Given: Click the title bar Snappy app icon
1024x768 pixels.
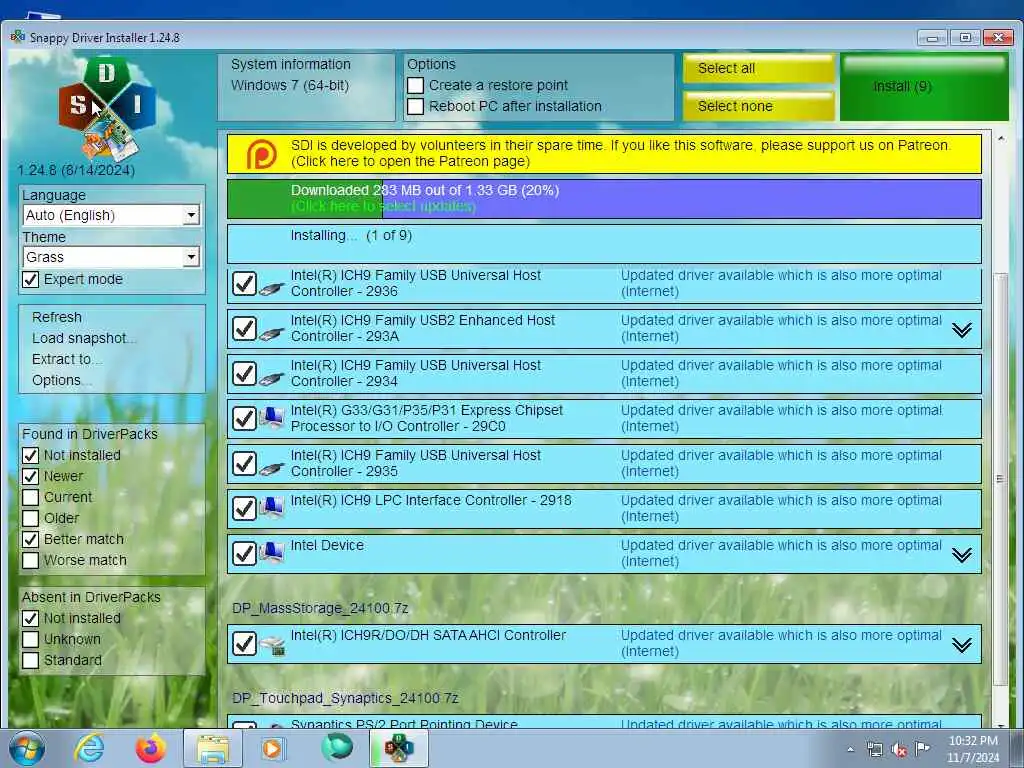Looking at the screenshot, I should pos(18,37).
